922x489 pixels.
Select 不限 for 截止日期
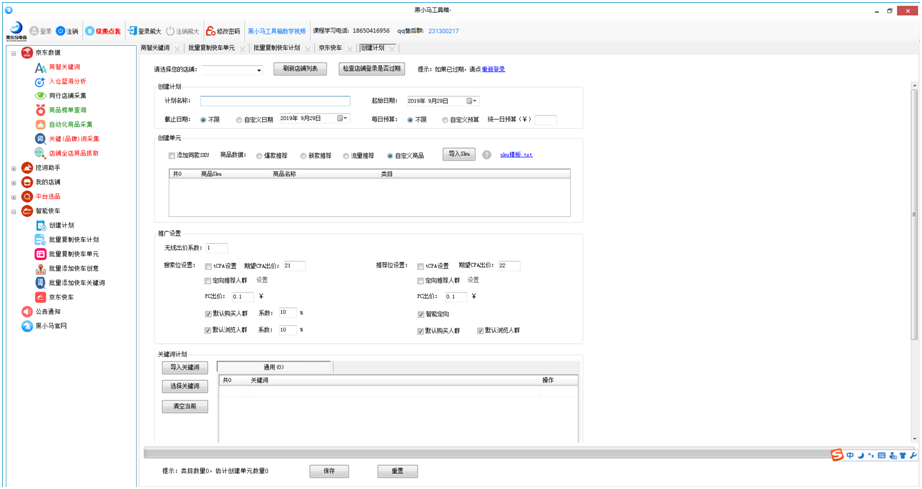(x=203, y=120)
